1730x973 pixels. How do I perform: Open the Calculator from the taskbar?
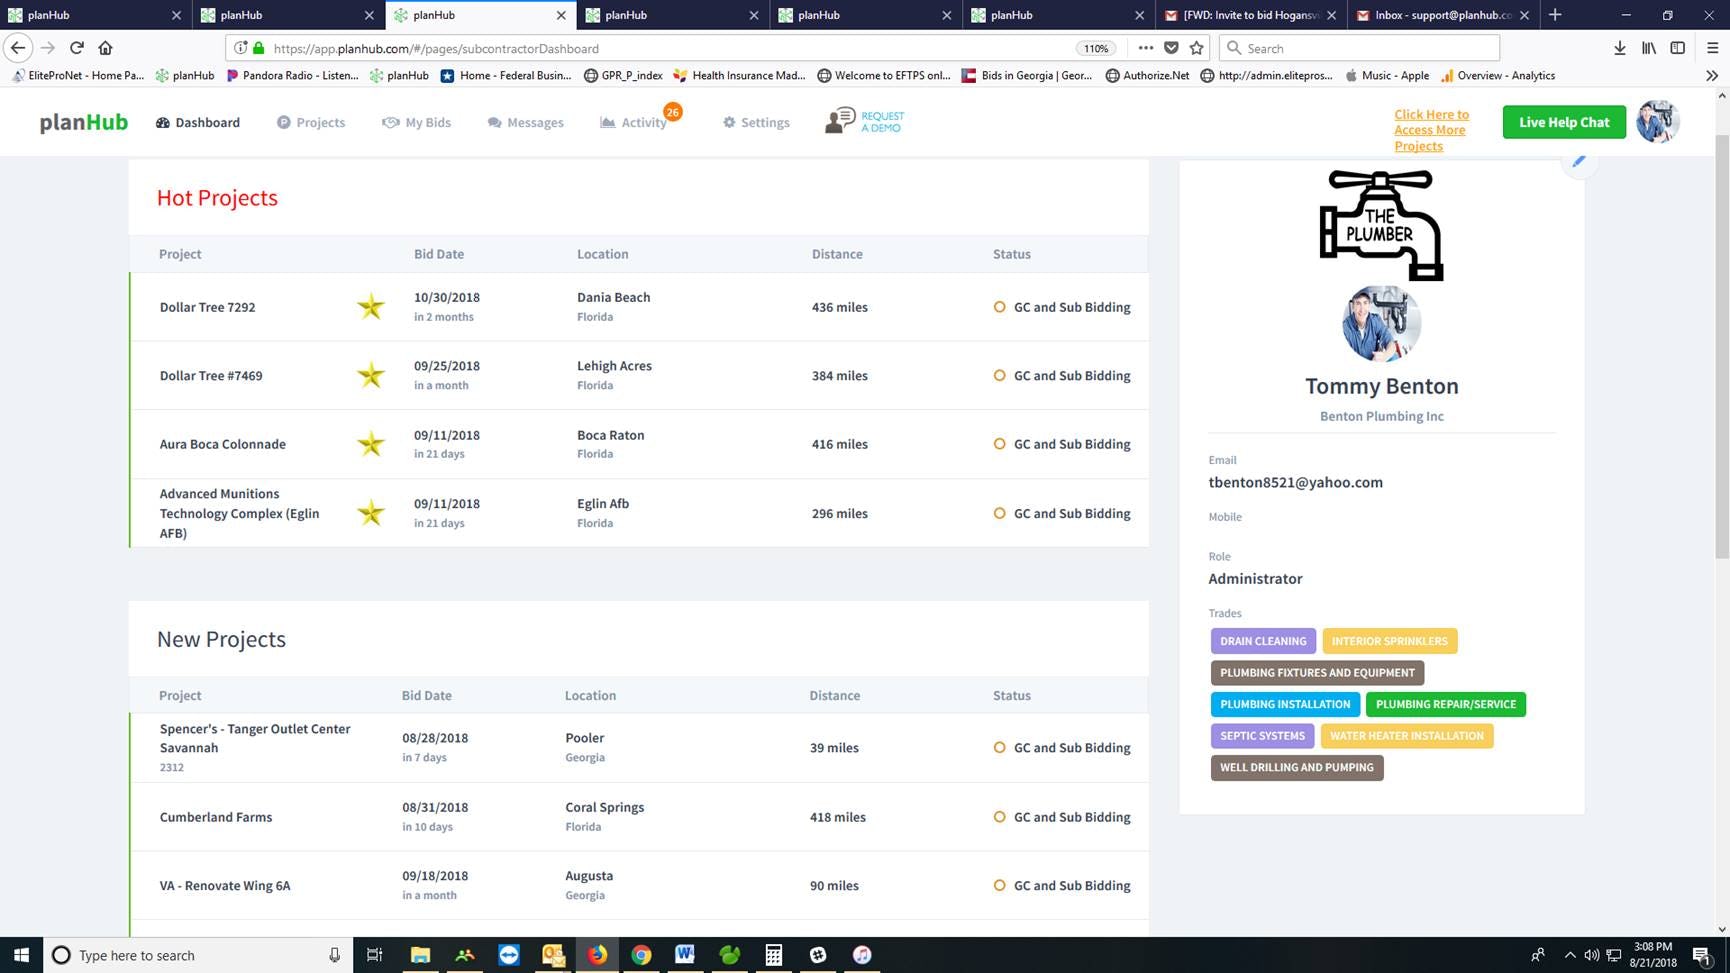(774, 955)
